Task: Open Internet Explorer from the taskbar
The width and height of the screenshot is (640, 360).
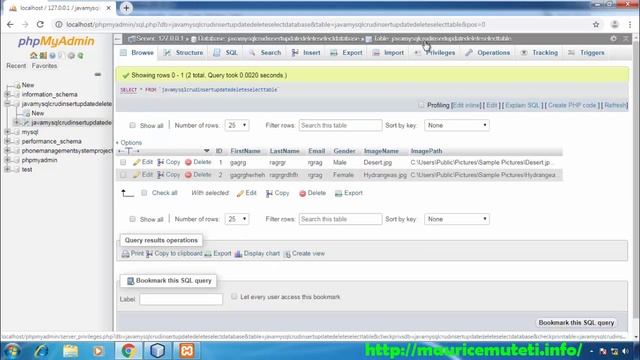Action: click(42, 351)
